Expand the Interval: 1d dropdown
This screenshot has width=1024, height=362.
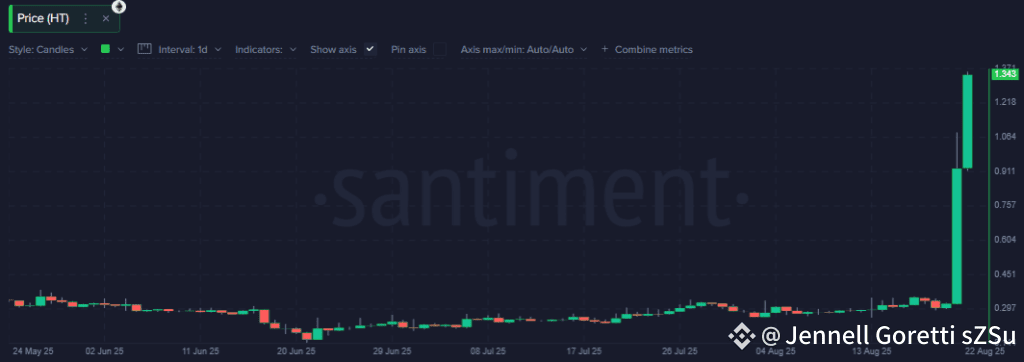pyautogui.click(x=190, y=49)
